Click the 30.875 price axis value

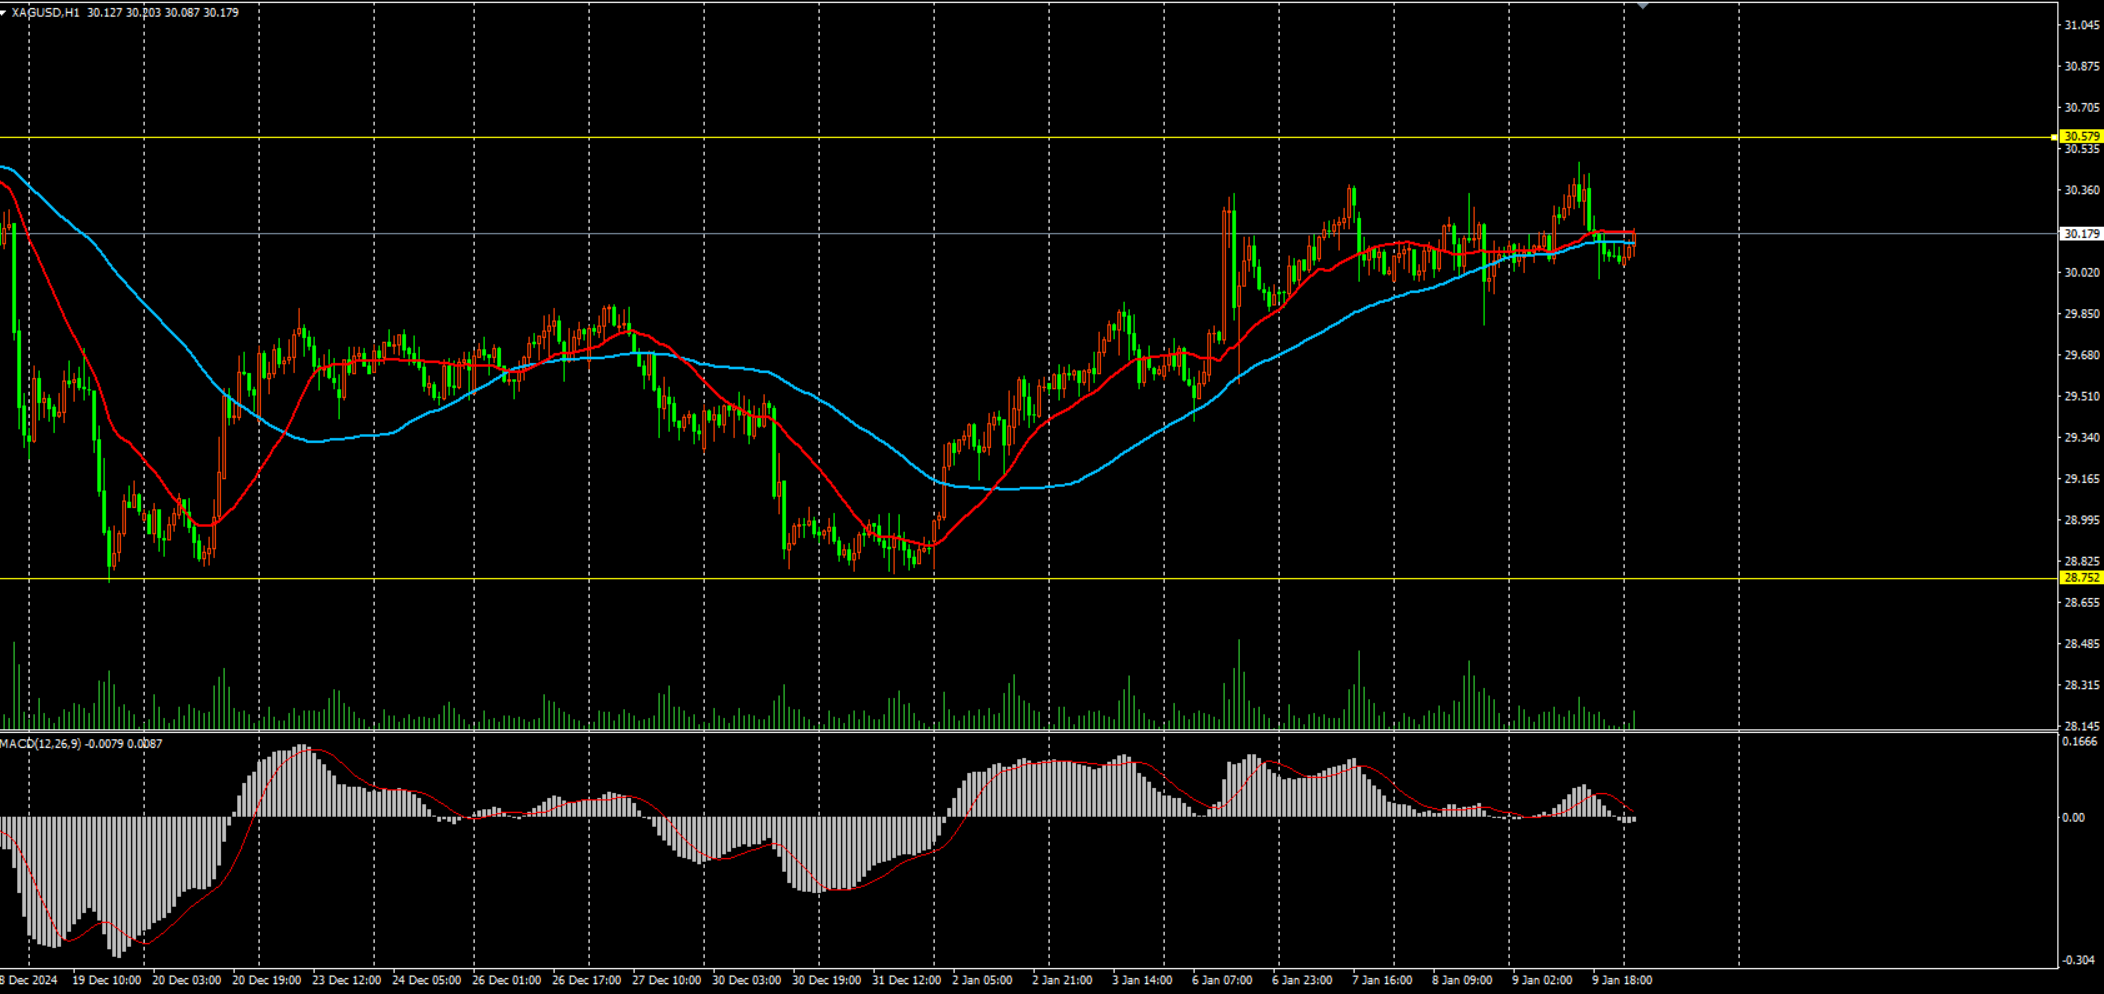tap(2082, 67)
